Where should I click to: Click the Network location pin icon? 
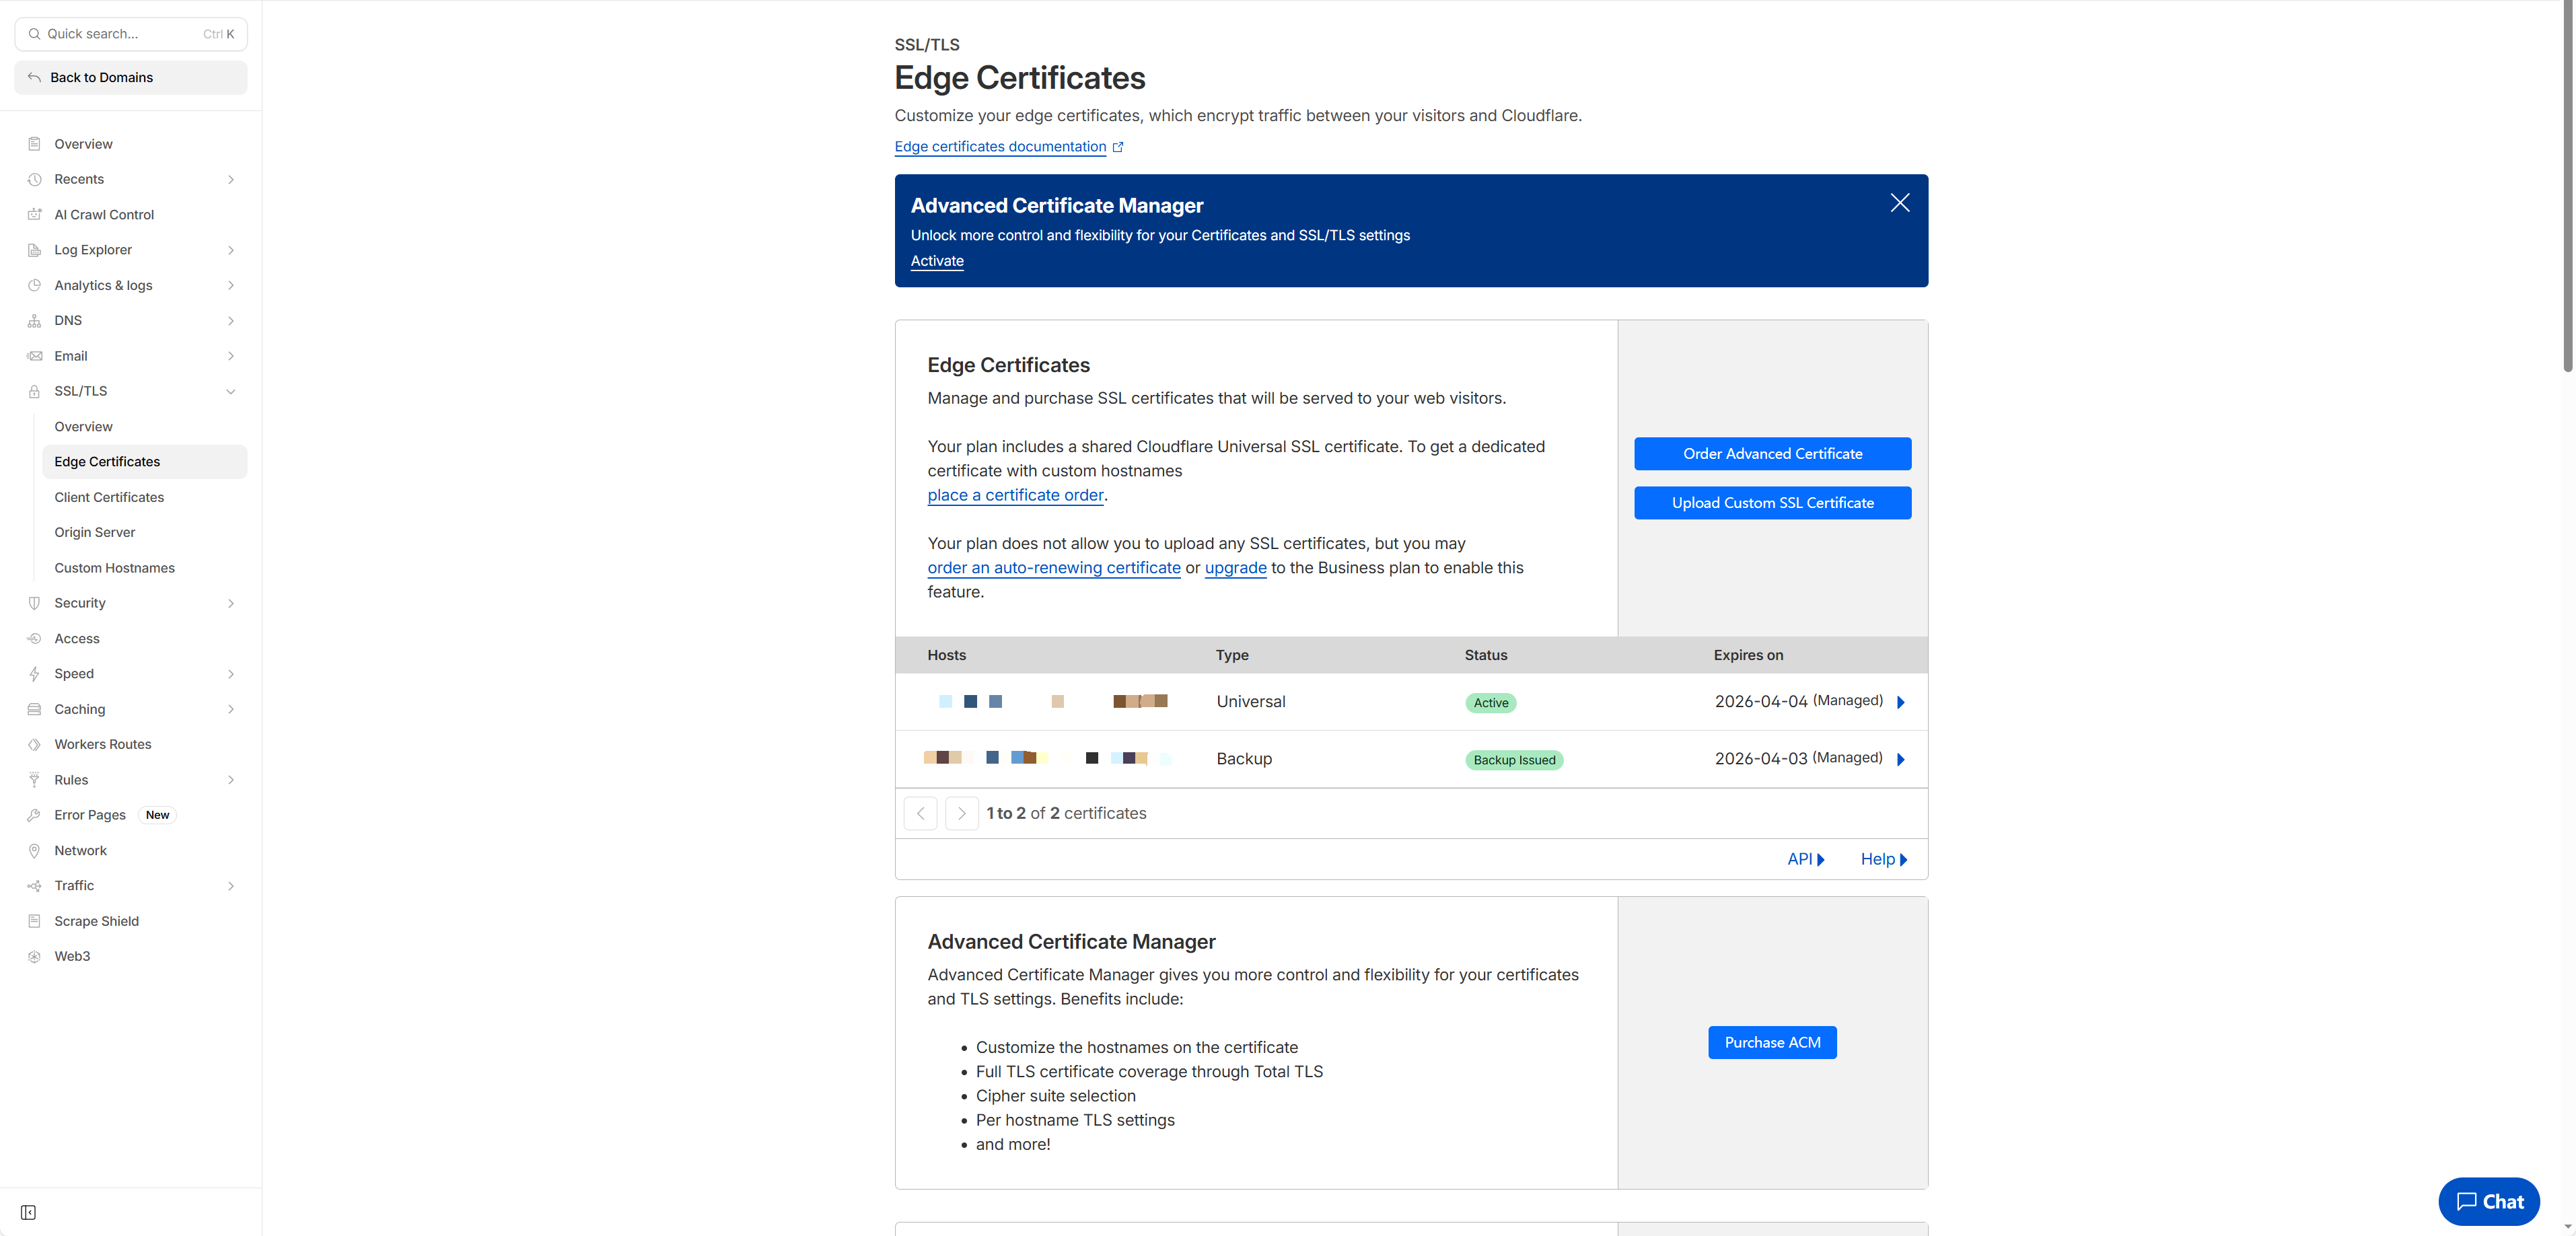tap(34, 850)
